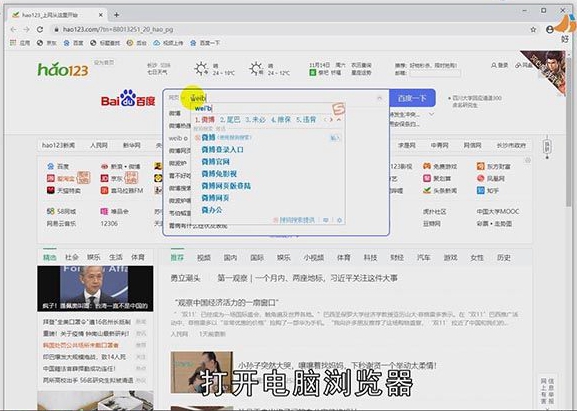Open the 长沙市政府 link
577x411 pixels.
511,146
